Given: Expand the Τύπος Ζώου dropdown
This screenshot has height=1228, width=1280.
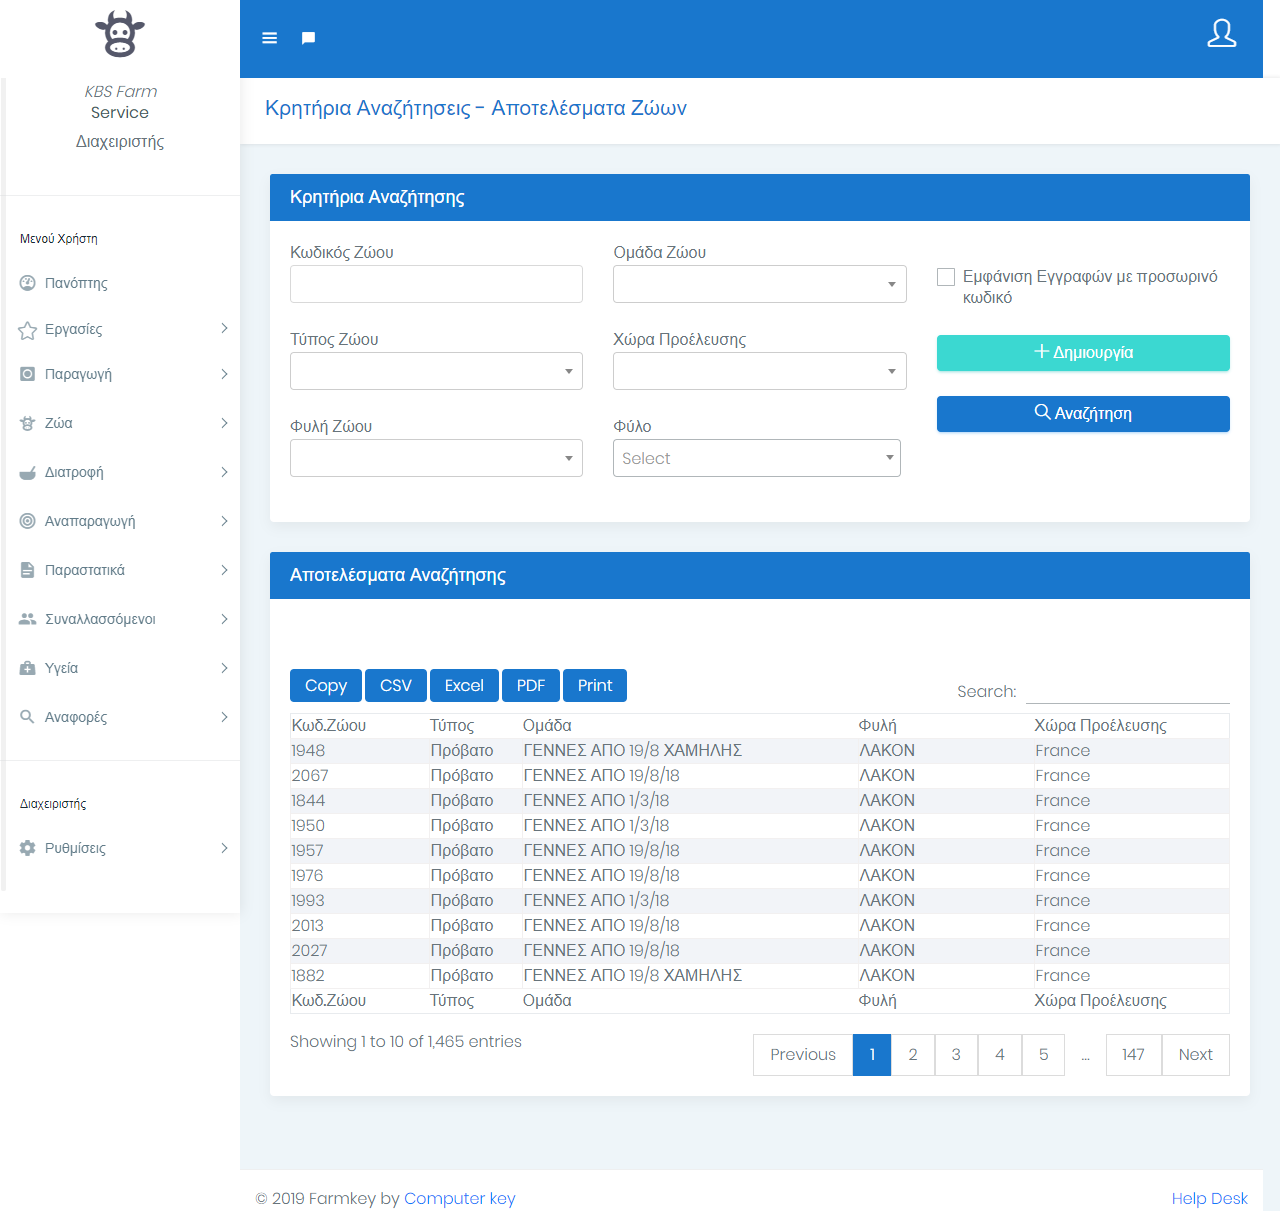Looking at the screenshot, I should pos(436,371).
